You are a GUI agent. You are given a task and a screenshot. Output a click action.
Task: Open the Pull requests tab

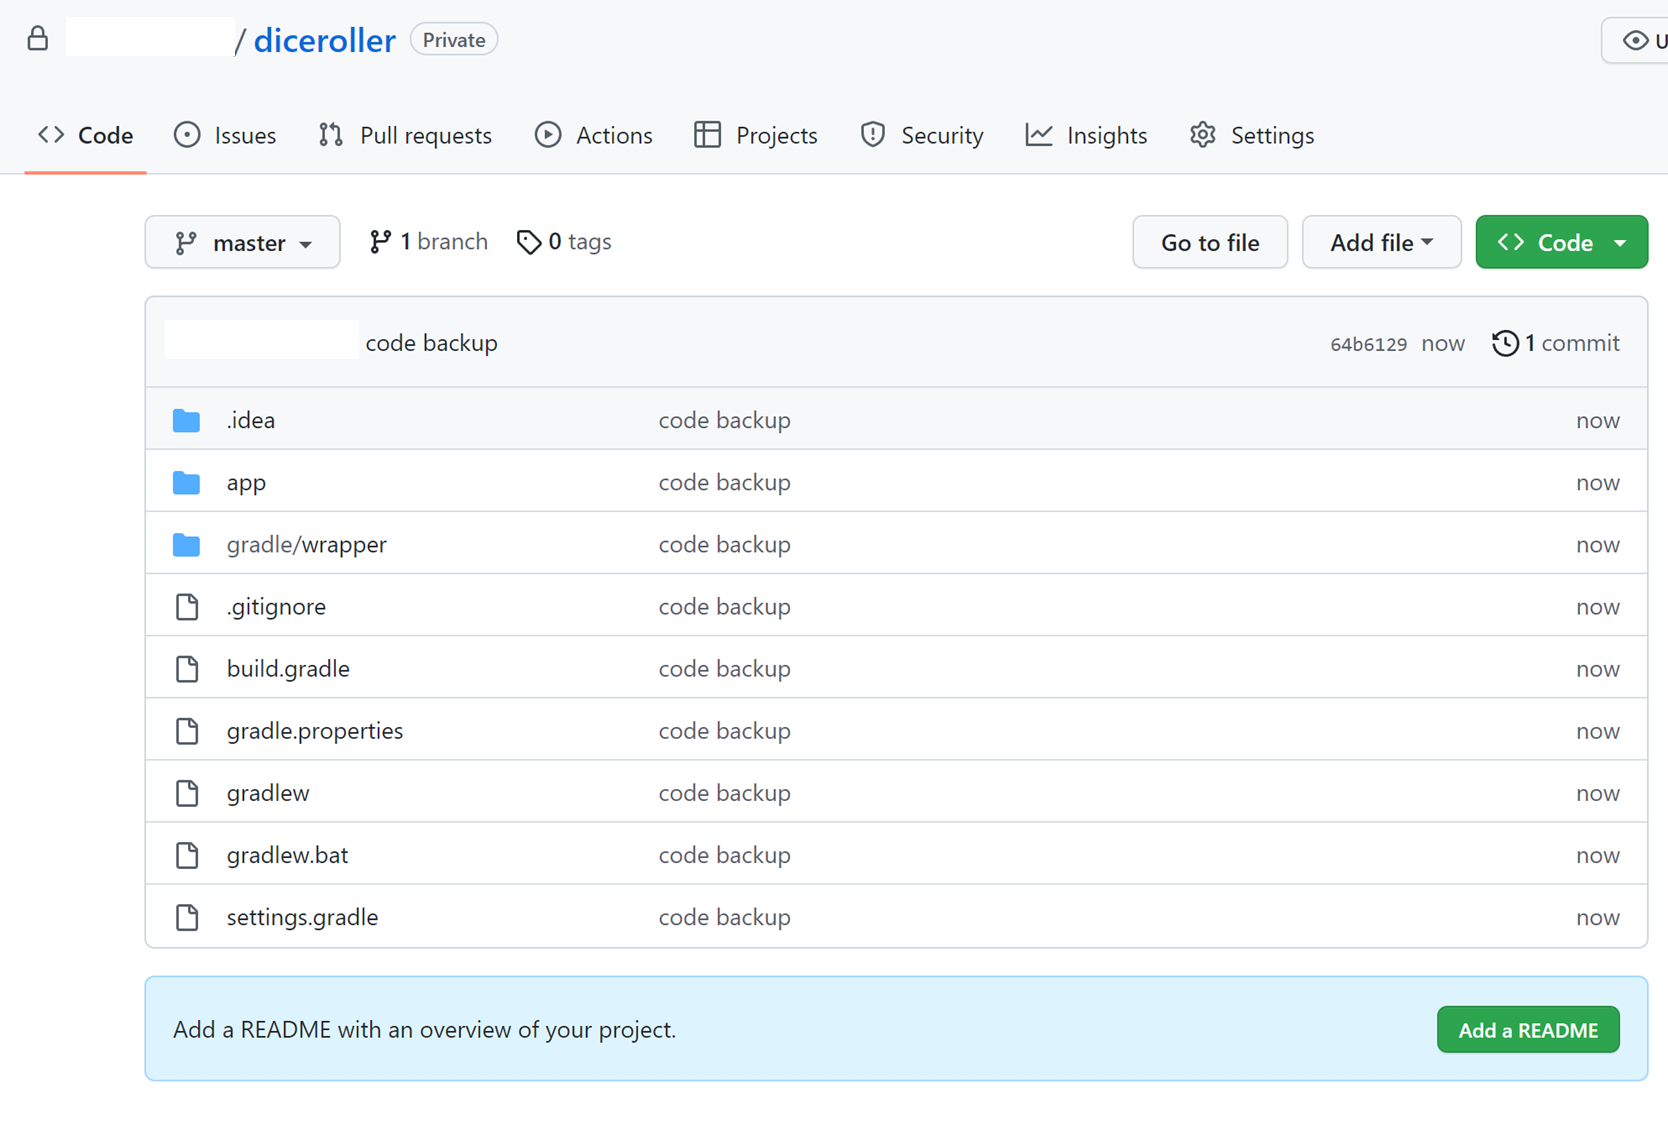coord(406,135)
